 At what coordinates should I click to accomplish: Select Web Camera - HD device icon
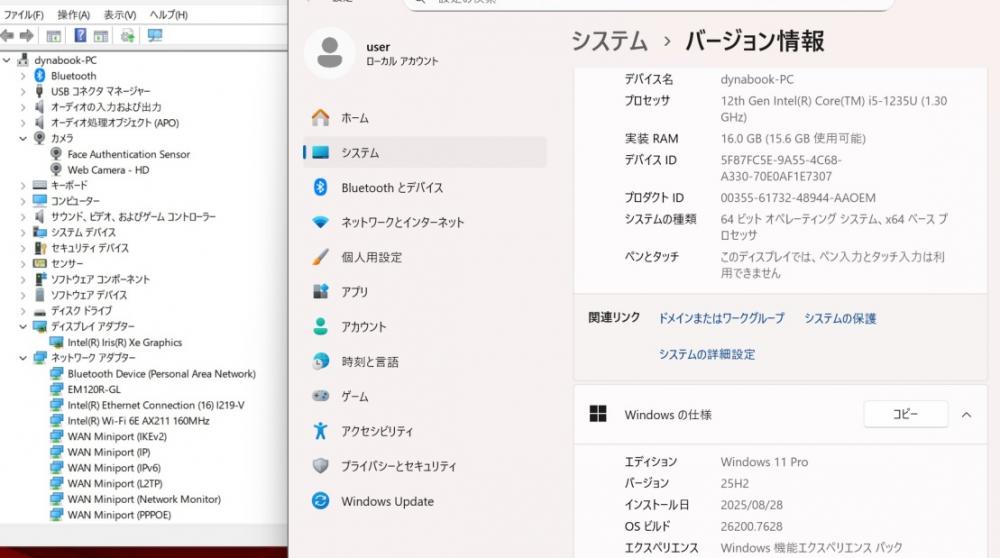click(56, 170)
